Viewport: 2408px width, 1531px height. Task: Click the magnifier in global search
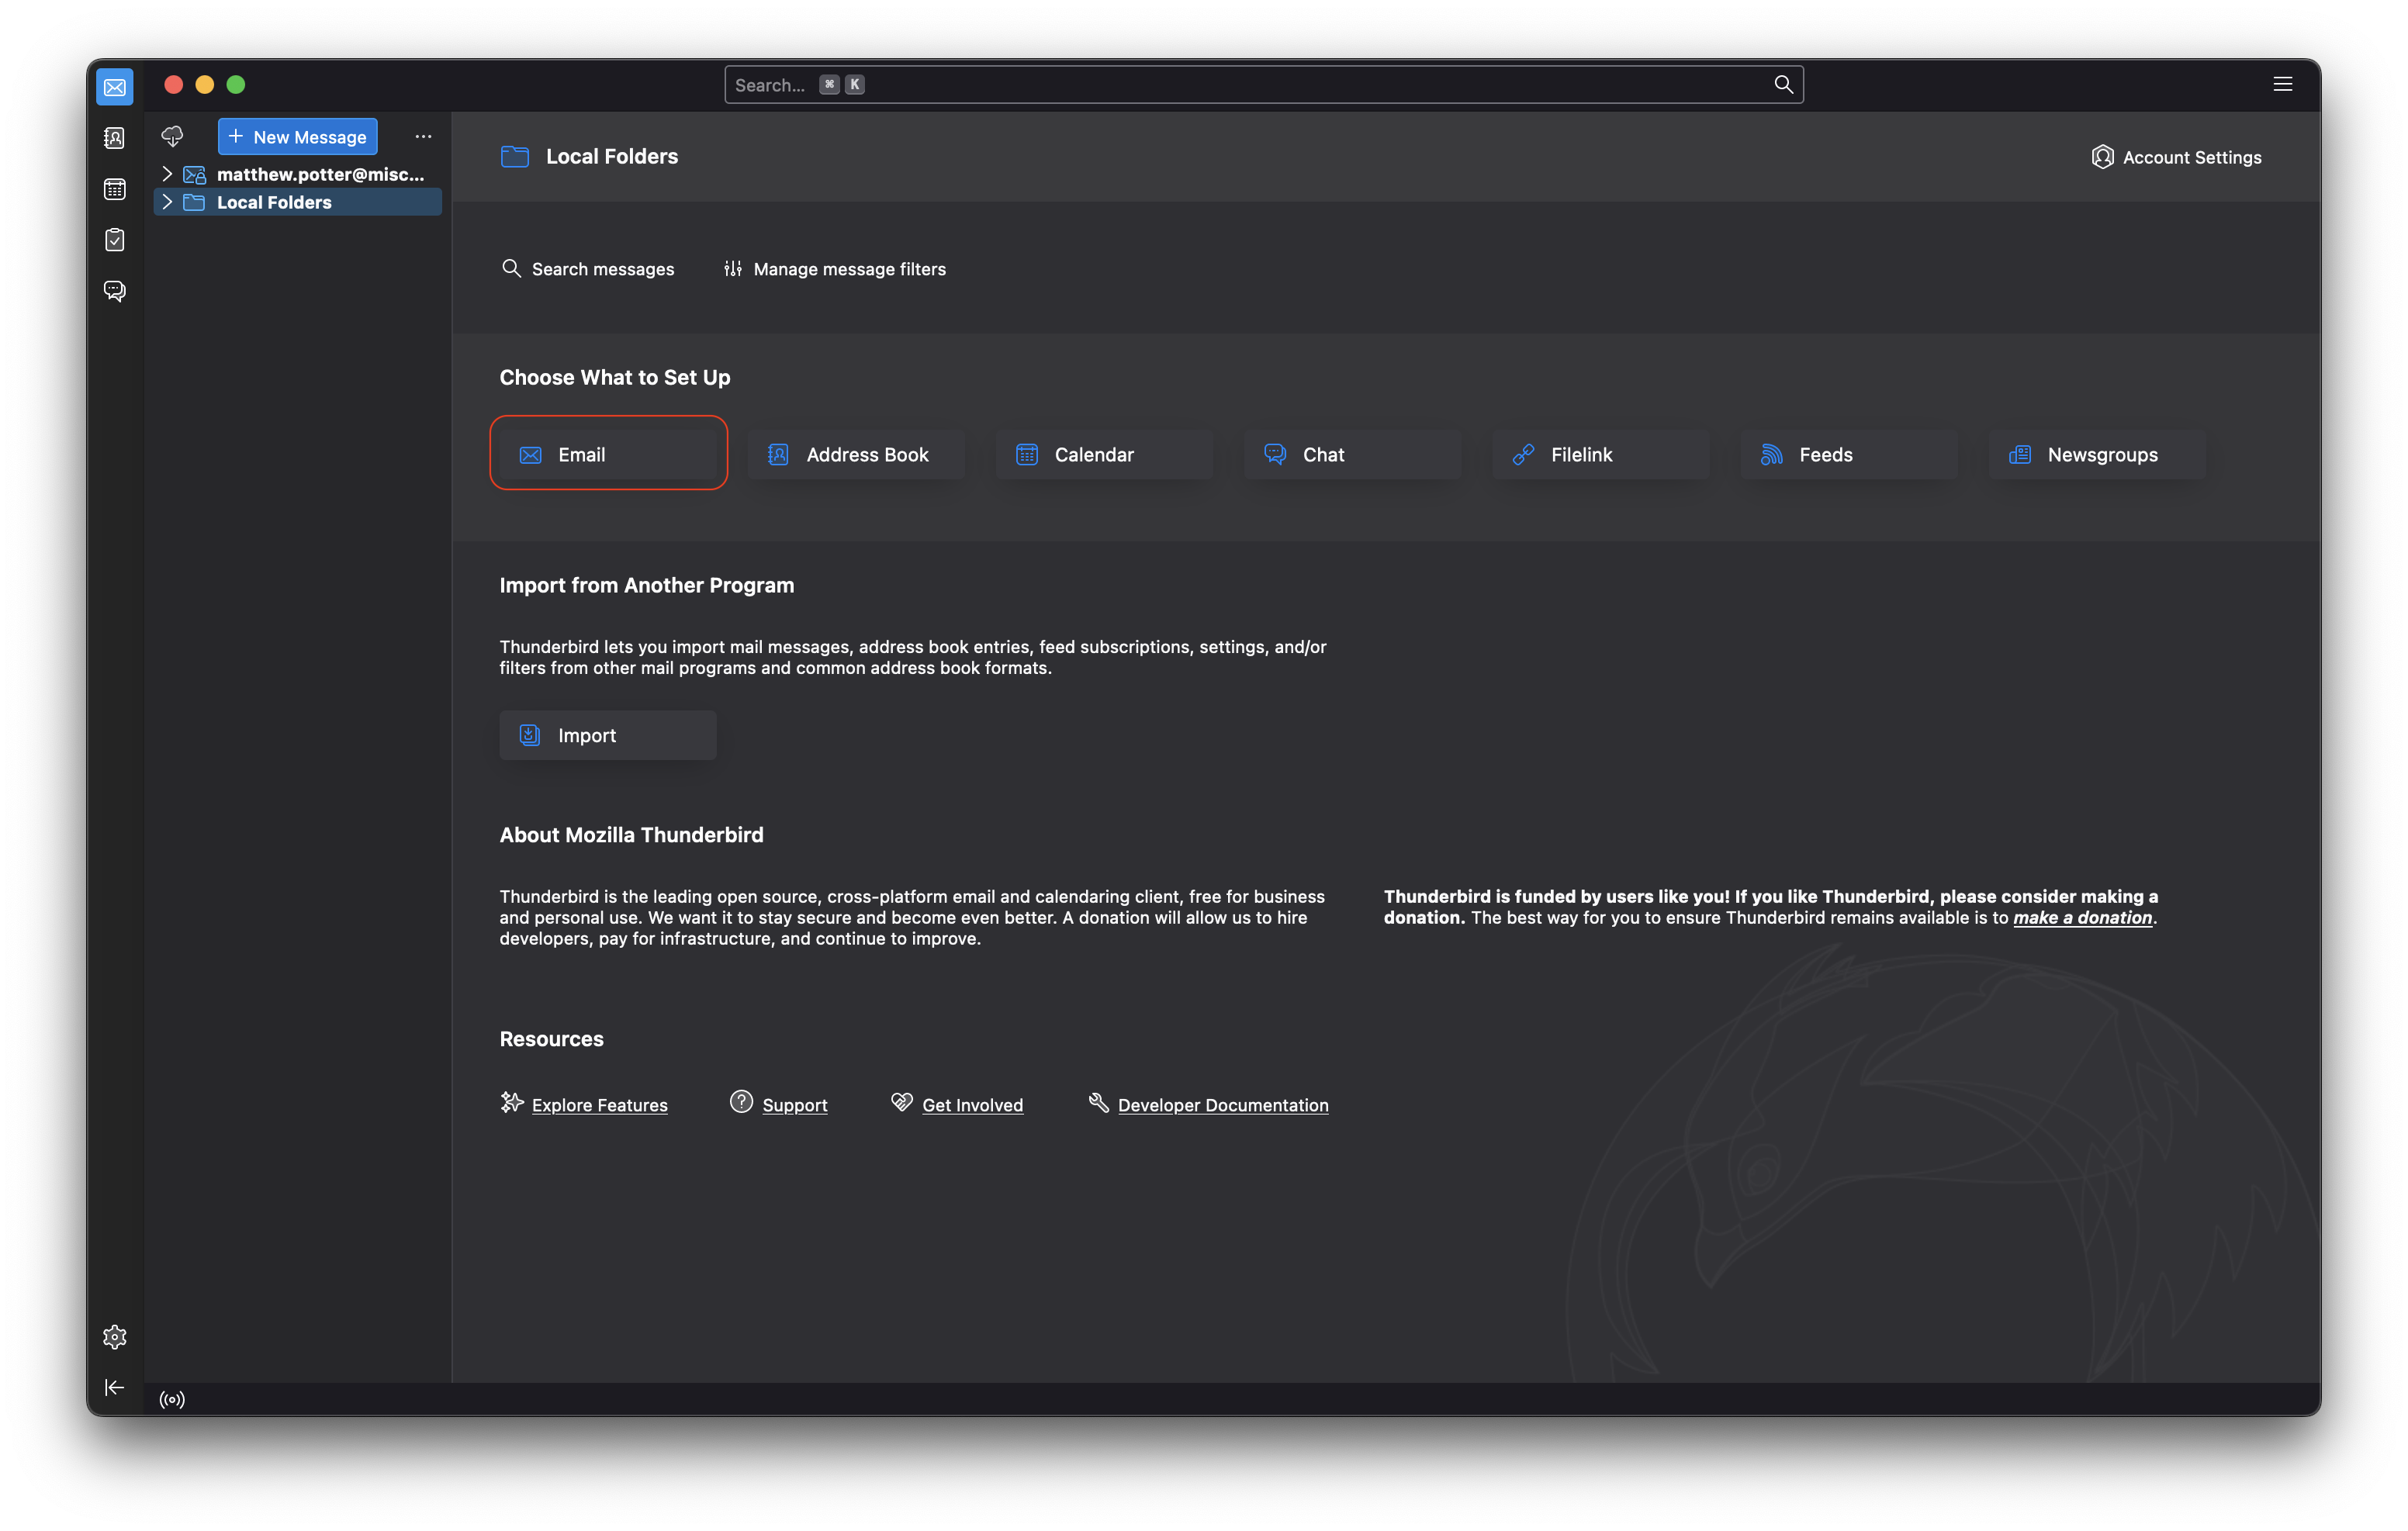tap(1783, 84)
